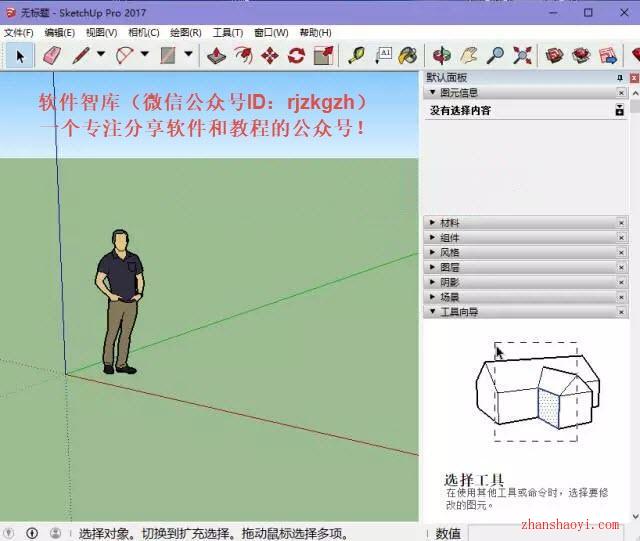This screenshot has width=640, height=541.
Task: Close the 场景 panel section
Action: (621, 297)
